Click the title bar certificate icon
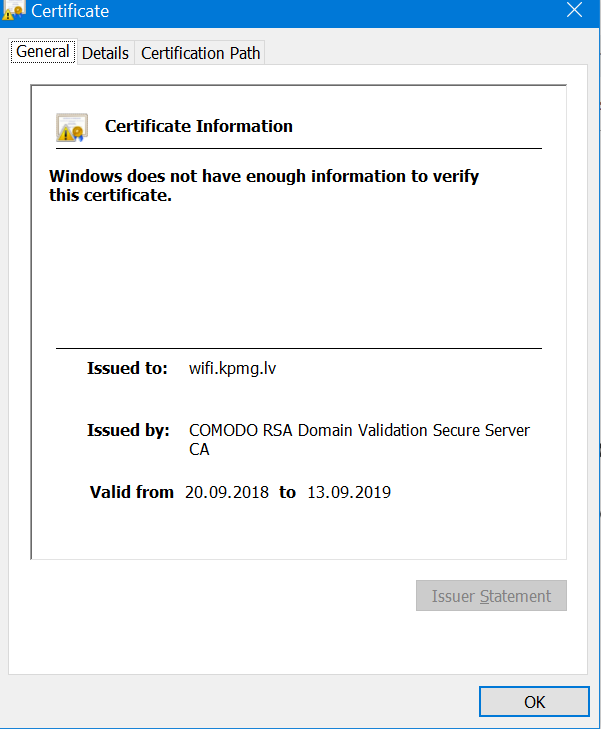The width and height of the screenshot is (601, 729). [12, 10]
